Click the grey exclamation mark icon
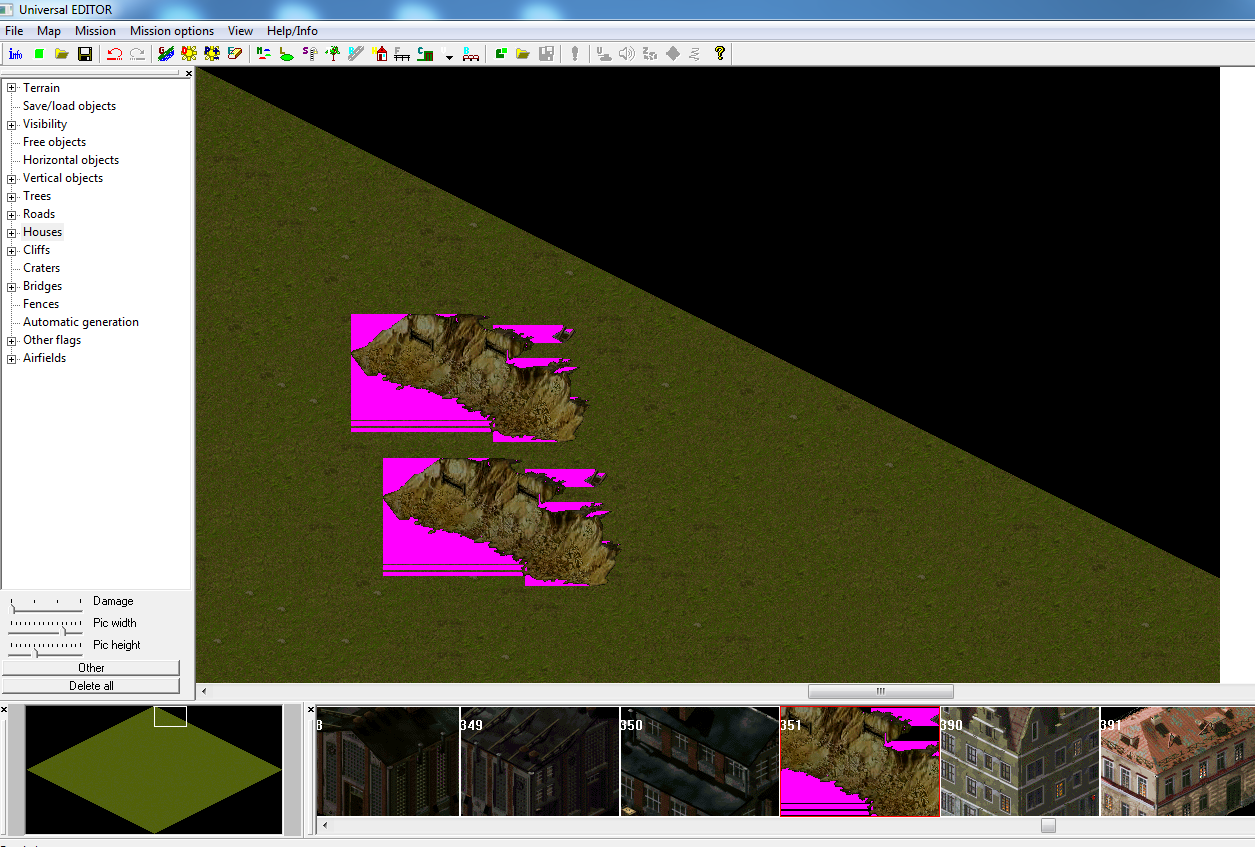 pyautogui.click(x=575, y=54)
